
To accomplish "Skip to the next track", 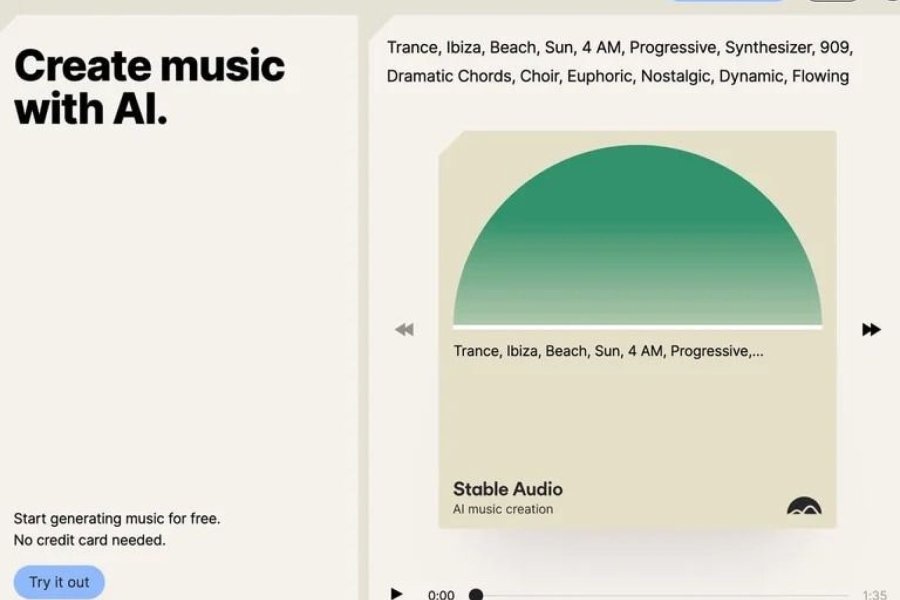I will tap(871, 329).
